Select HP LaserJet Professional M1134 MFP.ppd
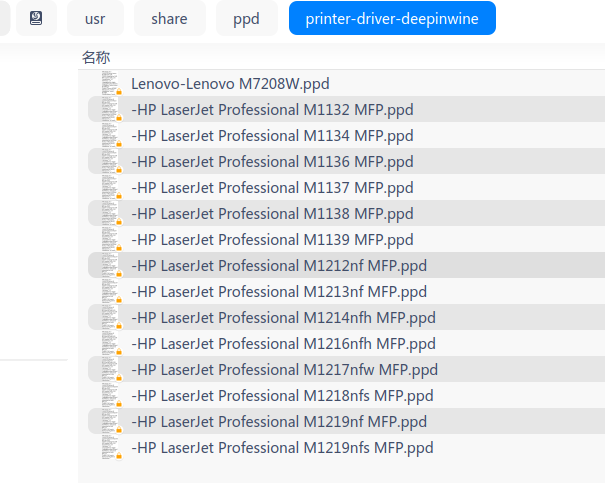Viewport: 605px width, 483px height. tap(272, 136)
